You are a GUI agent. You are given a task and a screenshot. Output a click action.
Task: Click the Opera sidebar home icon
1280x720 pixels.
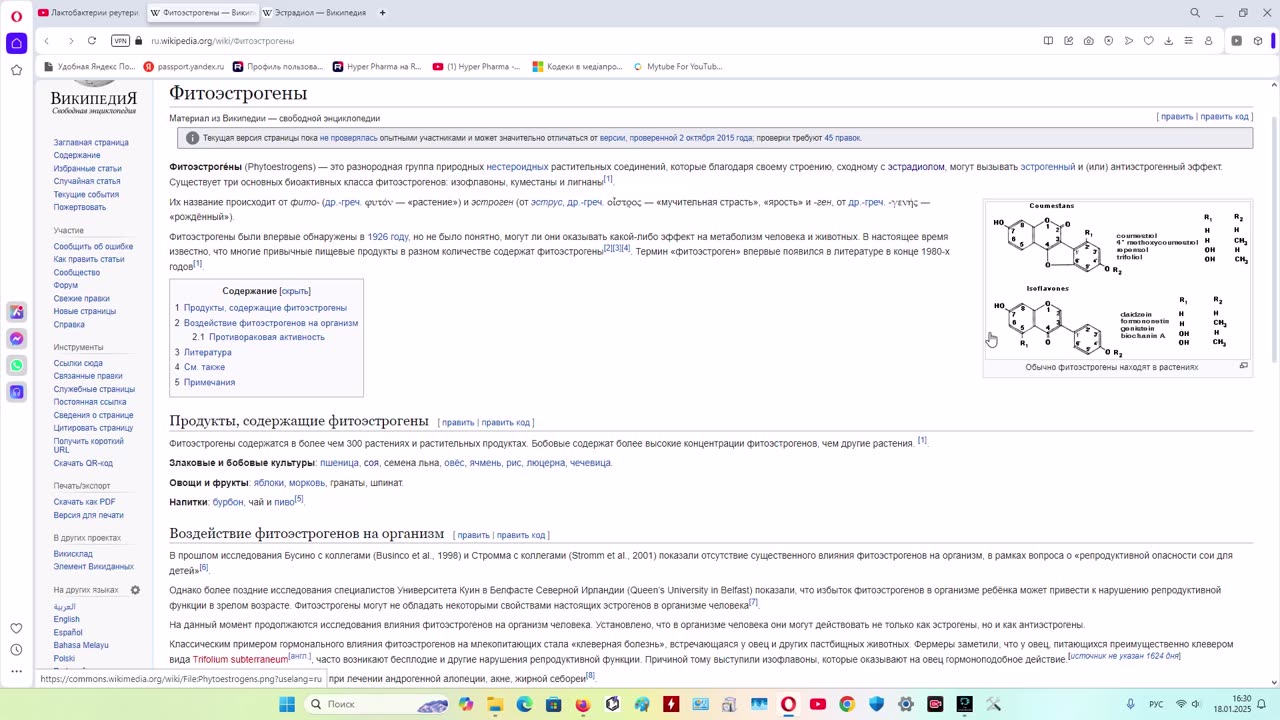(16, 43)
